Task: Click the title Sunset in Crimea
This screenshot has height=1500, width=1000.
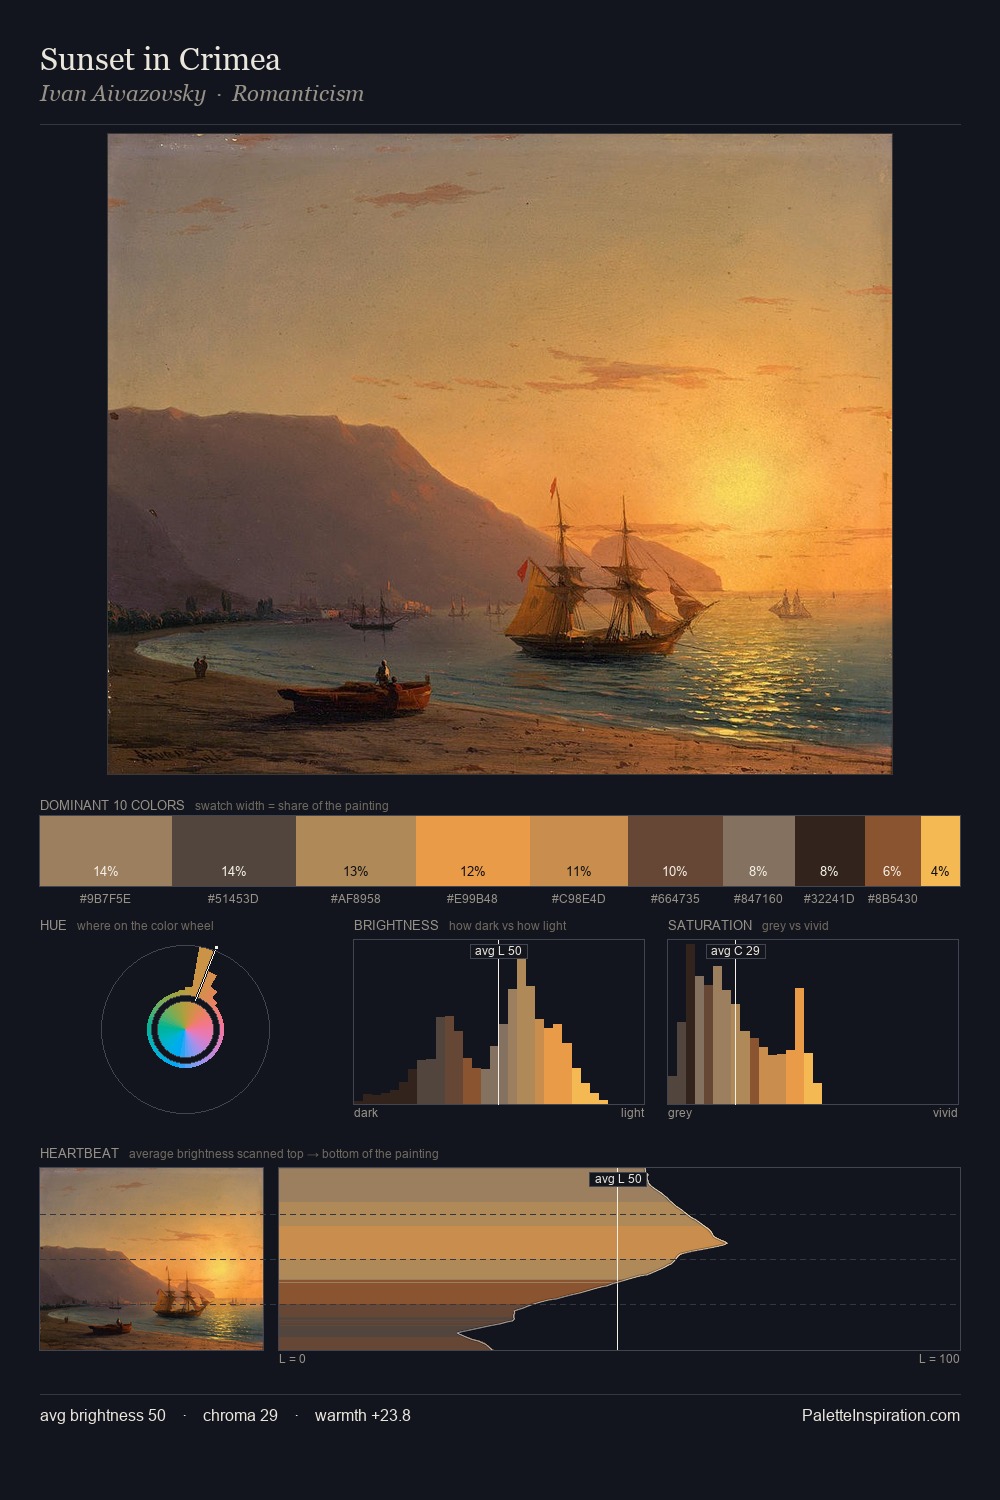Action: click(160, 59)
